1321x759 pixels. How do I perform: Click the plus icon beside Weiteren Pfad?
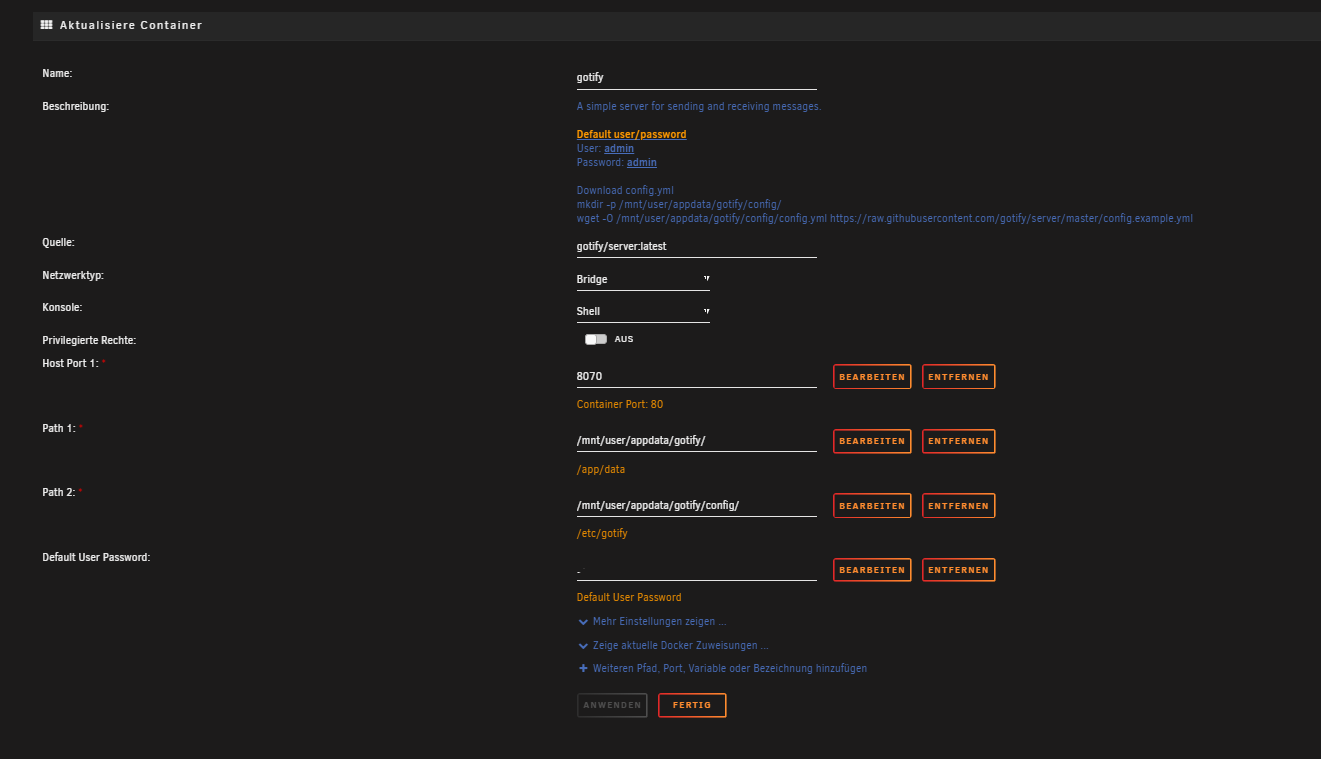point(583,668)
